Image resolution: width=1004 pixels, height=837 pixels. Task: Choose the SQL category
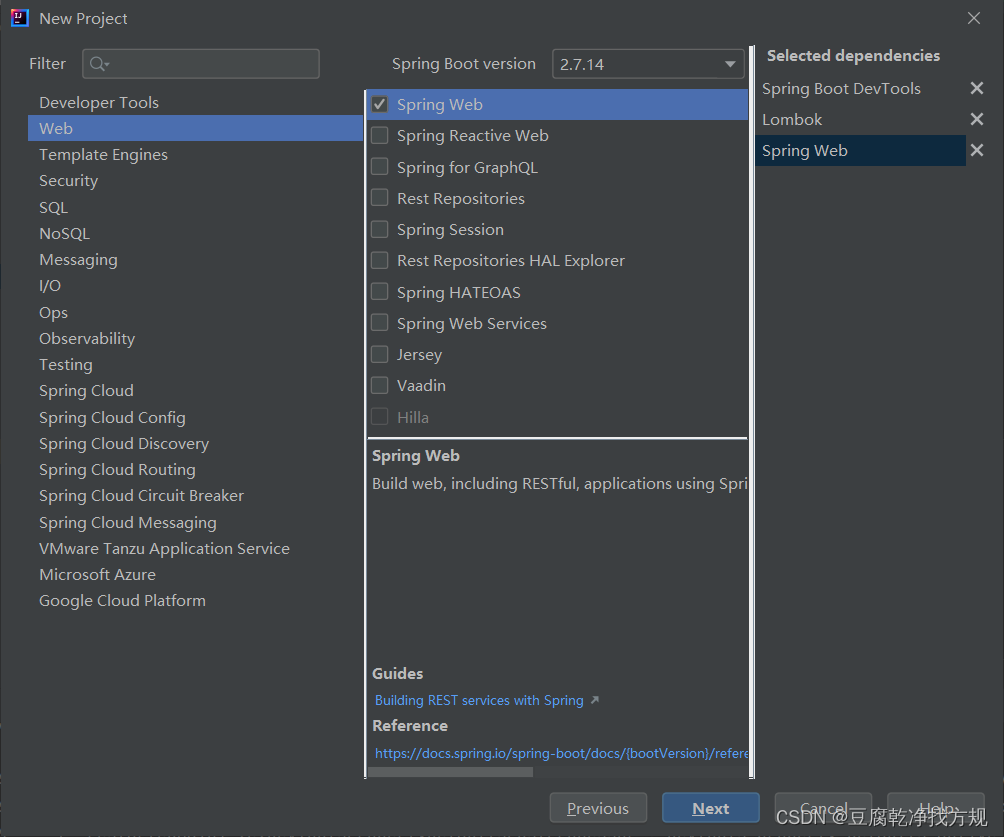(x=195, y=207)
